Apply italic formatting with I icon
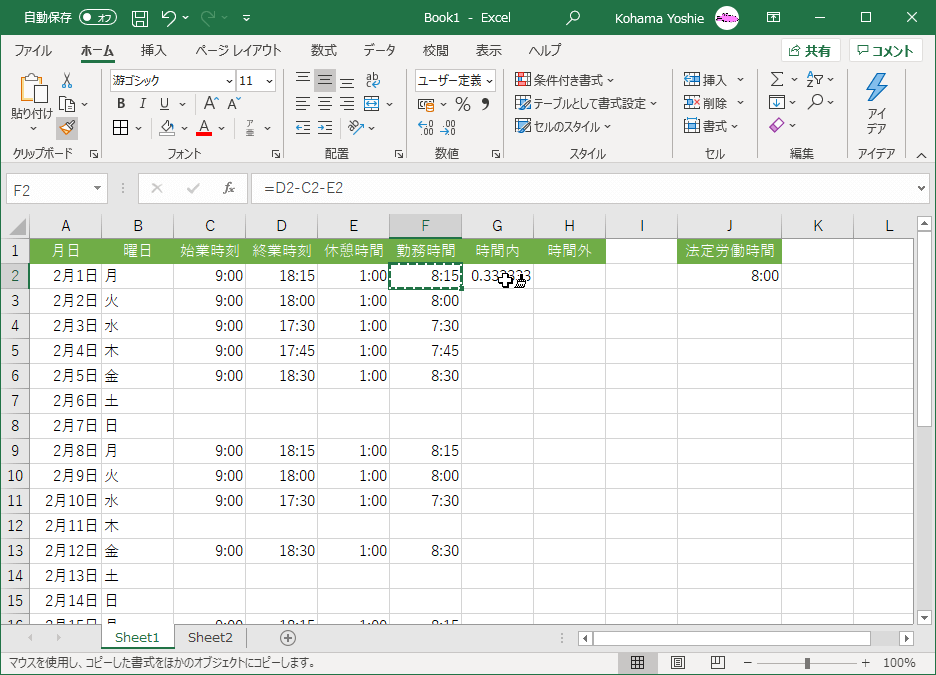The image size is (936, 675). (143, 104)
